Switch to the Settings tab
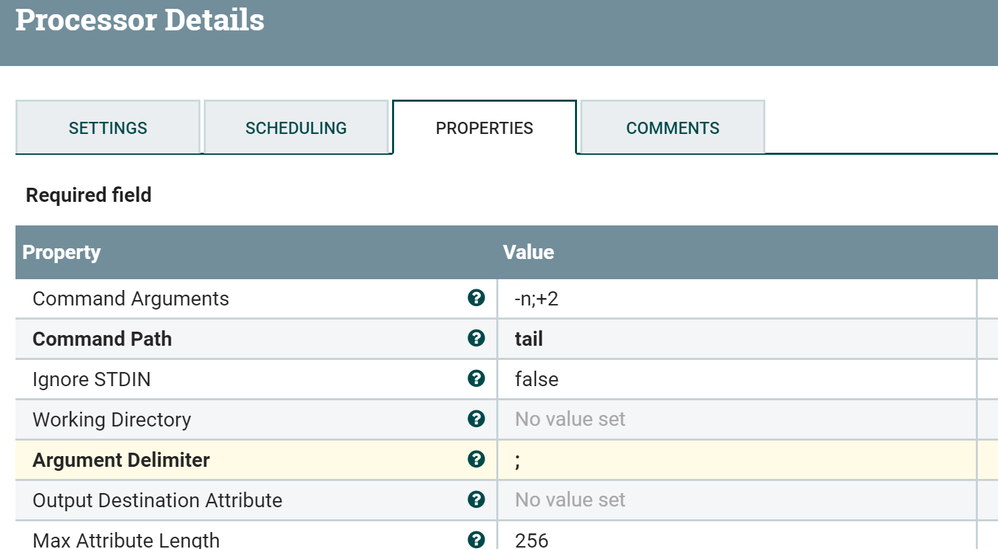 (x=108, y=128)
